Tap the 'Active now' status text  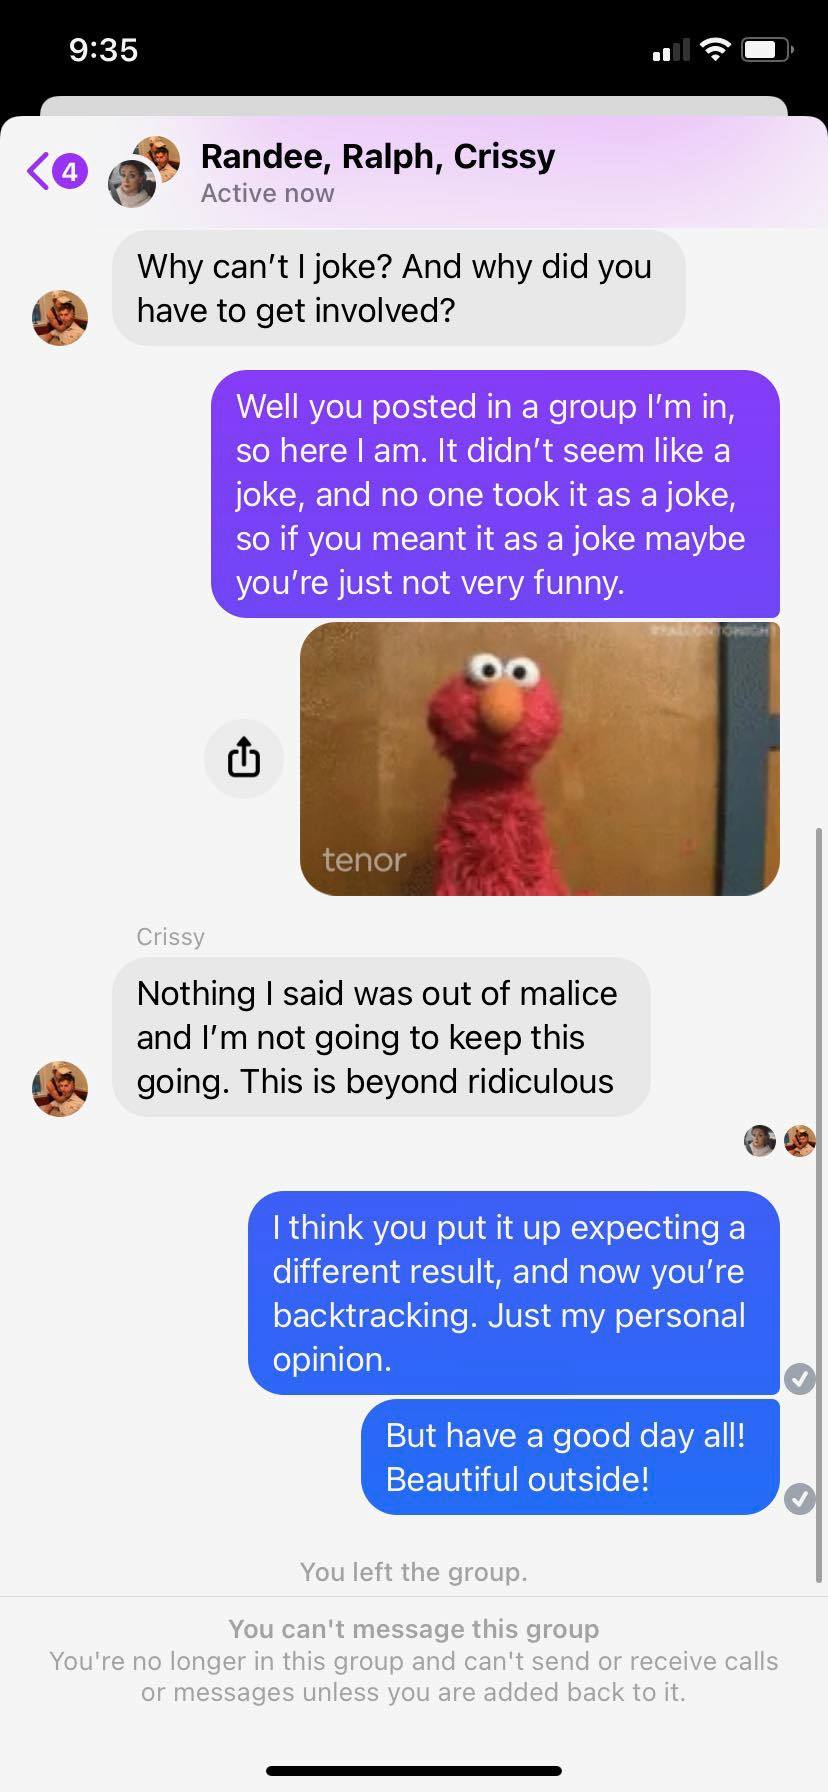(267, 193)
